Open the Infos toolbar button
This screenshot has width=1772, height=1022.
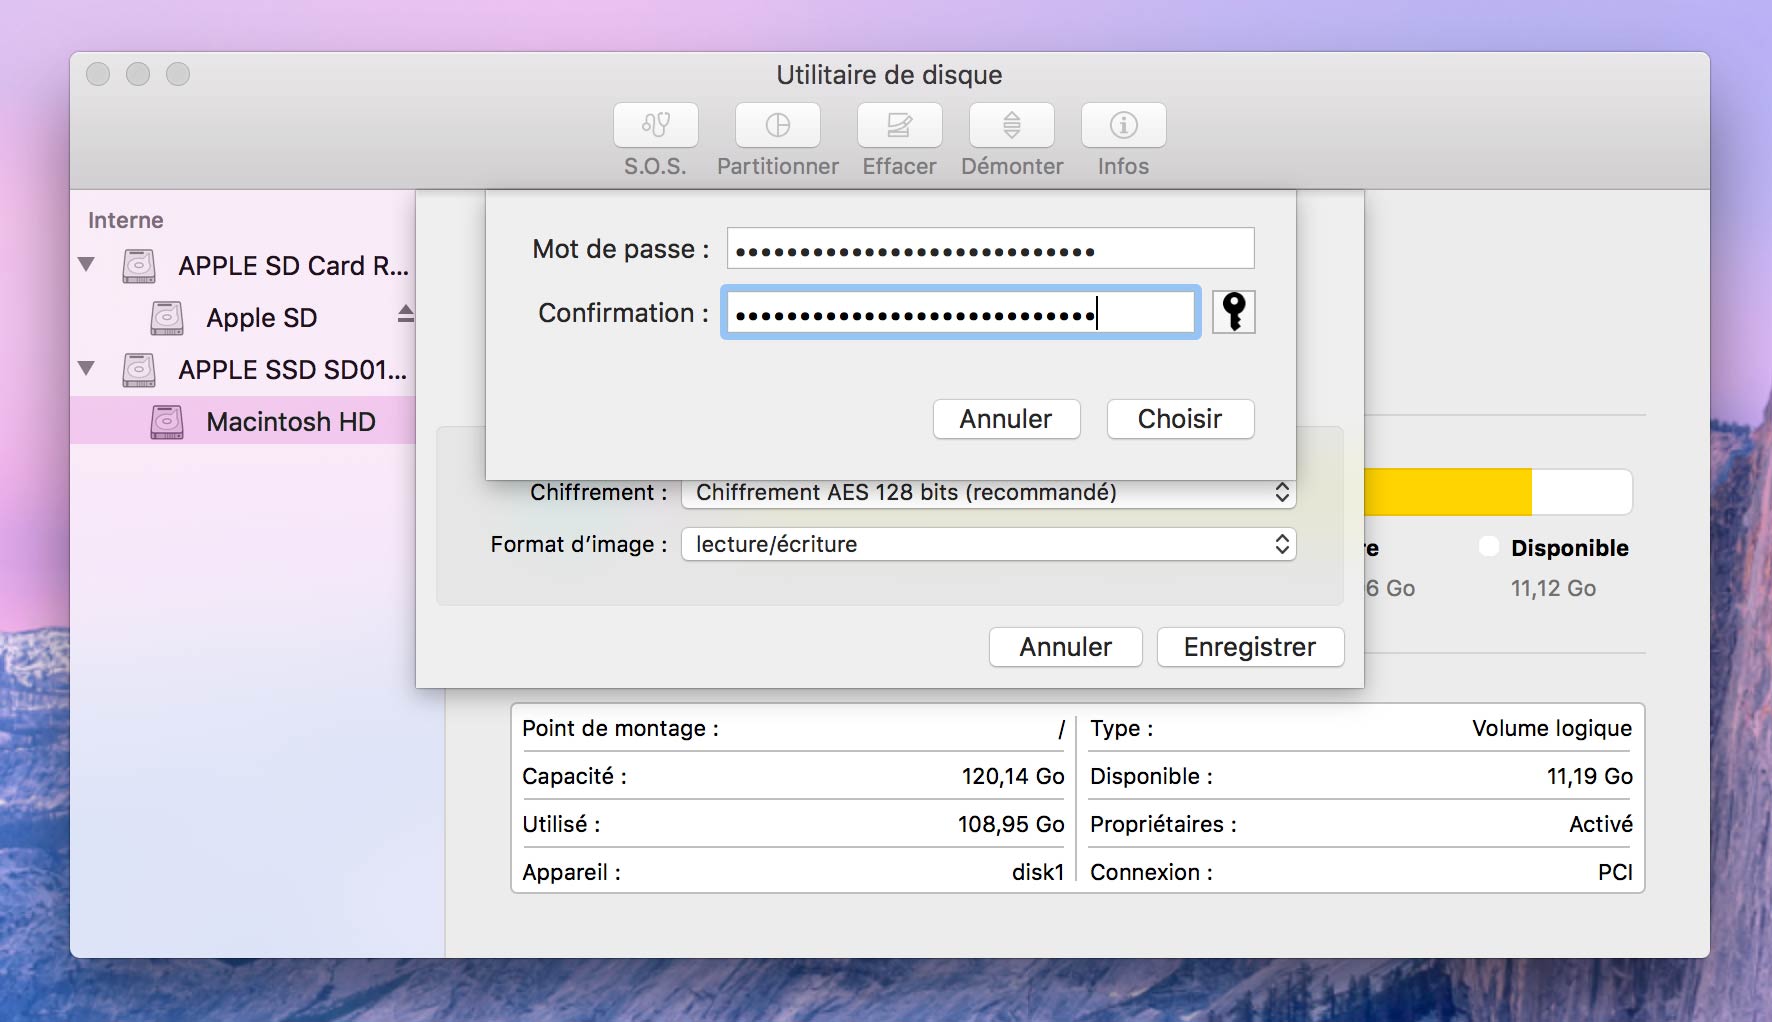[1123, 125]
